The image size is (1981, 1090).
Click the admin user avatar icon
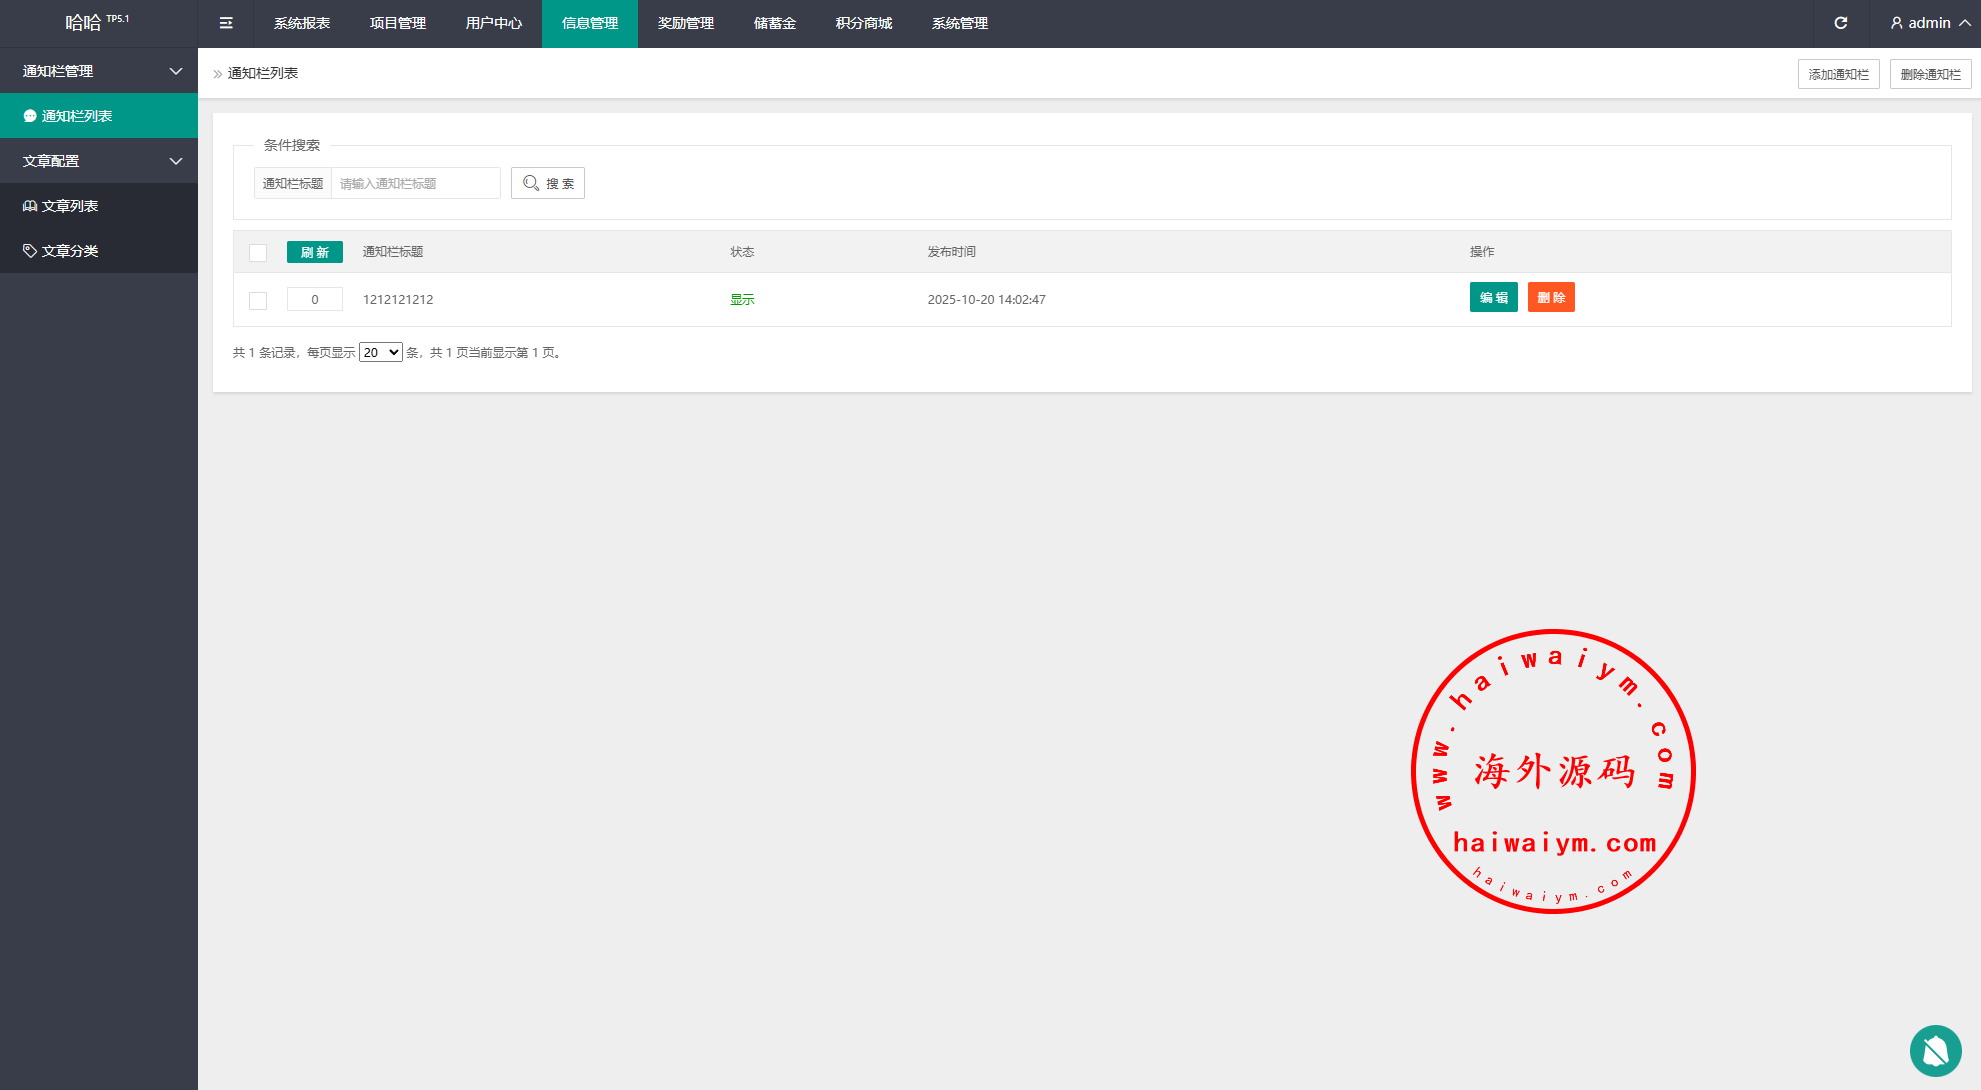point(1896,23)
